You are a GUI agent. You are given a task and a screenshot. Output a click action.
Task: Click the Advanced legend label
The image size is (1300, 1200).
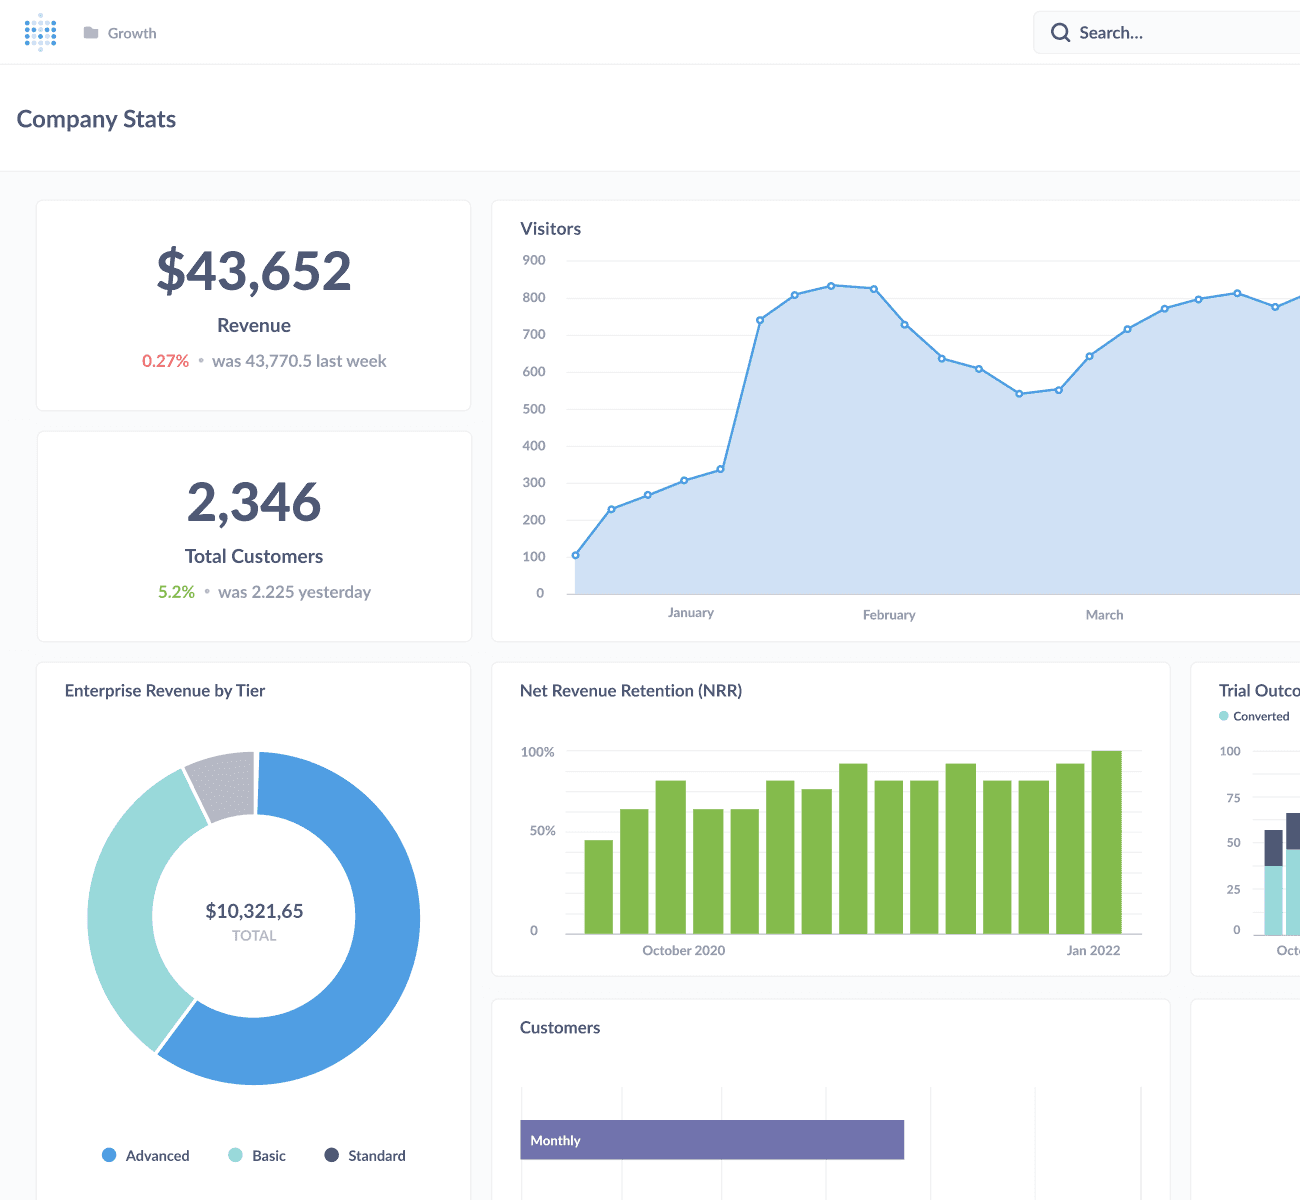pos(157,1156)
